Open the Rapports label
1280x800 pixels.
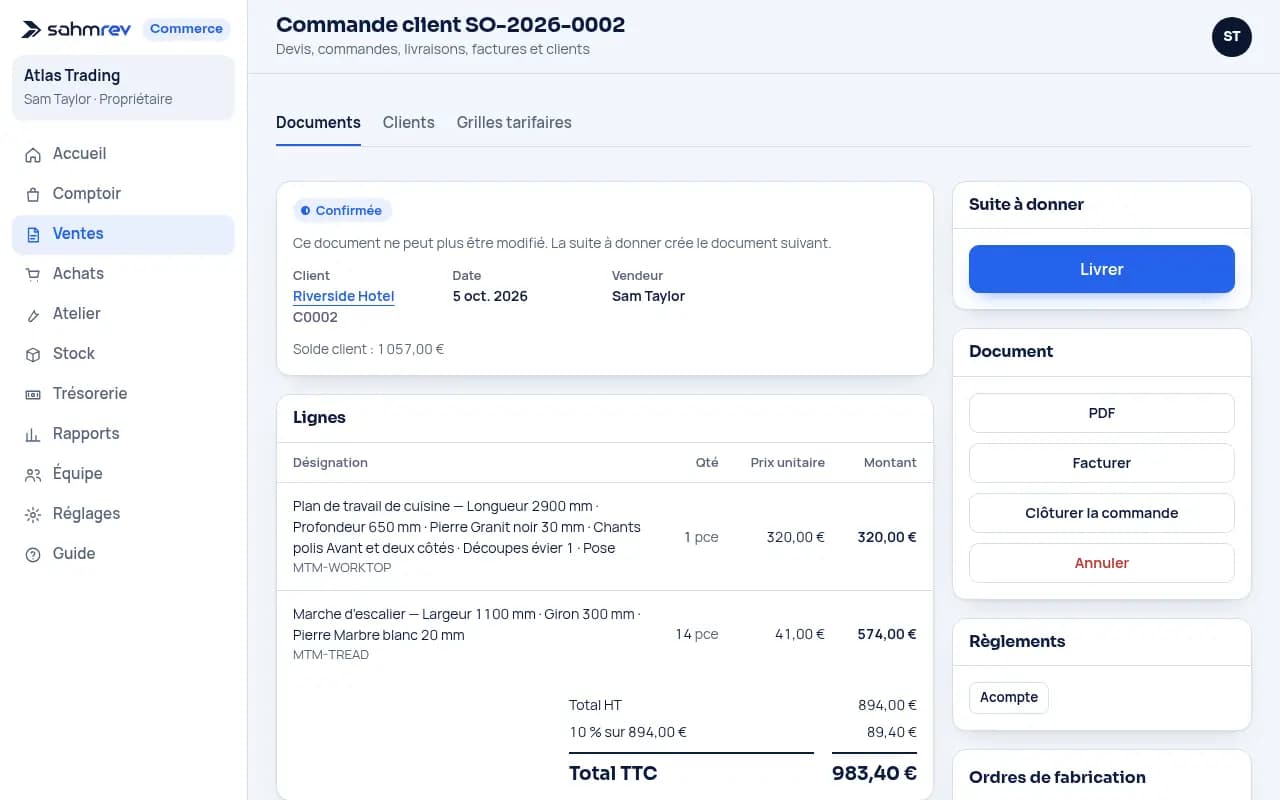pyautogui.click(x=86, y=434)
